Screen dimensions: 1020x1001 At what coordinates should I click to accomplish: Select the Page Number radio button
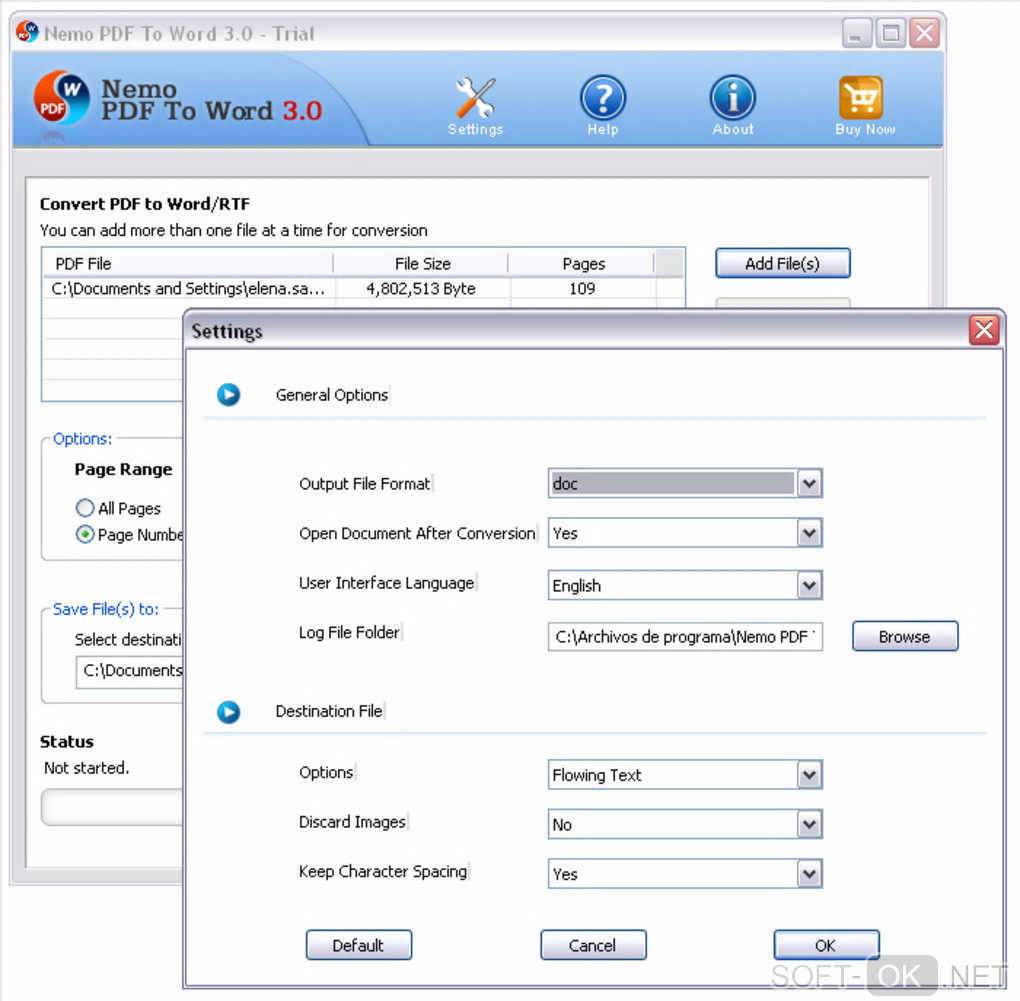[x=85, y=535]
